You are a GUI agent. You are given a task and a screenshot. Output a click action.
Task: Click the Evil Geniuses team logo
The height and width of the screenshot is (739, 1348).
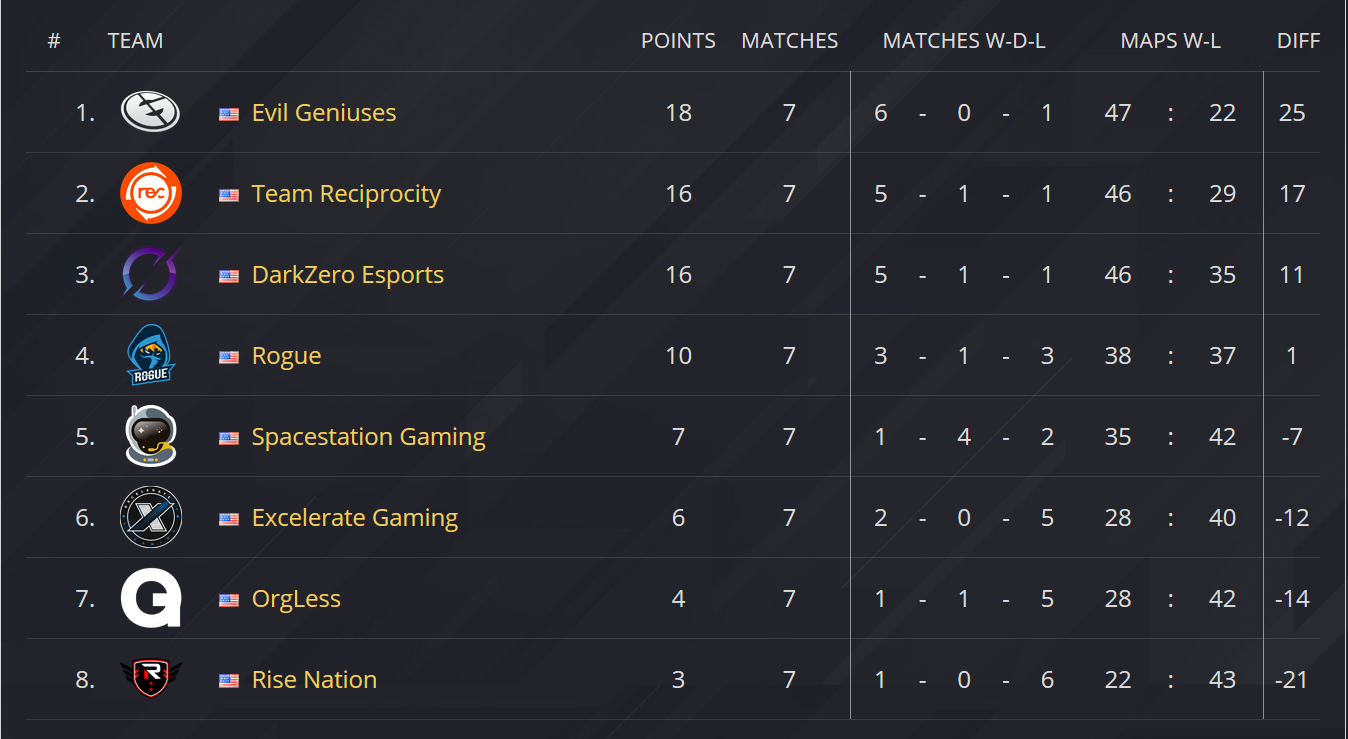(150, 112)
